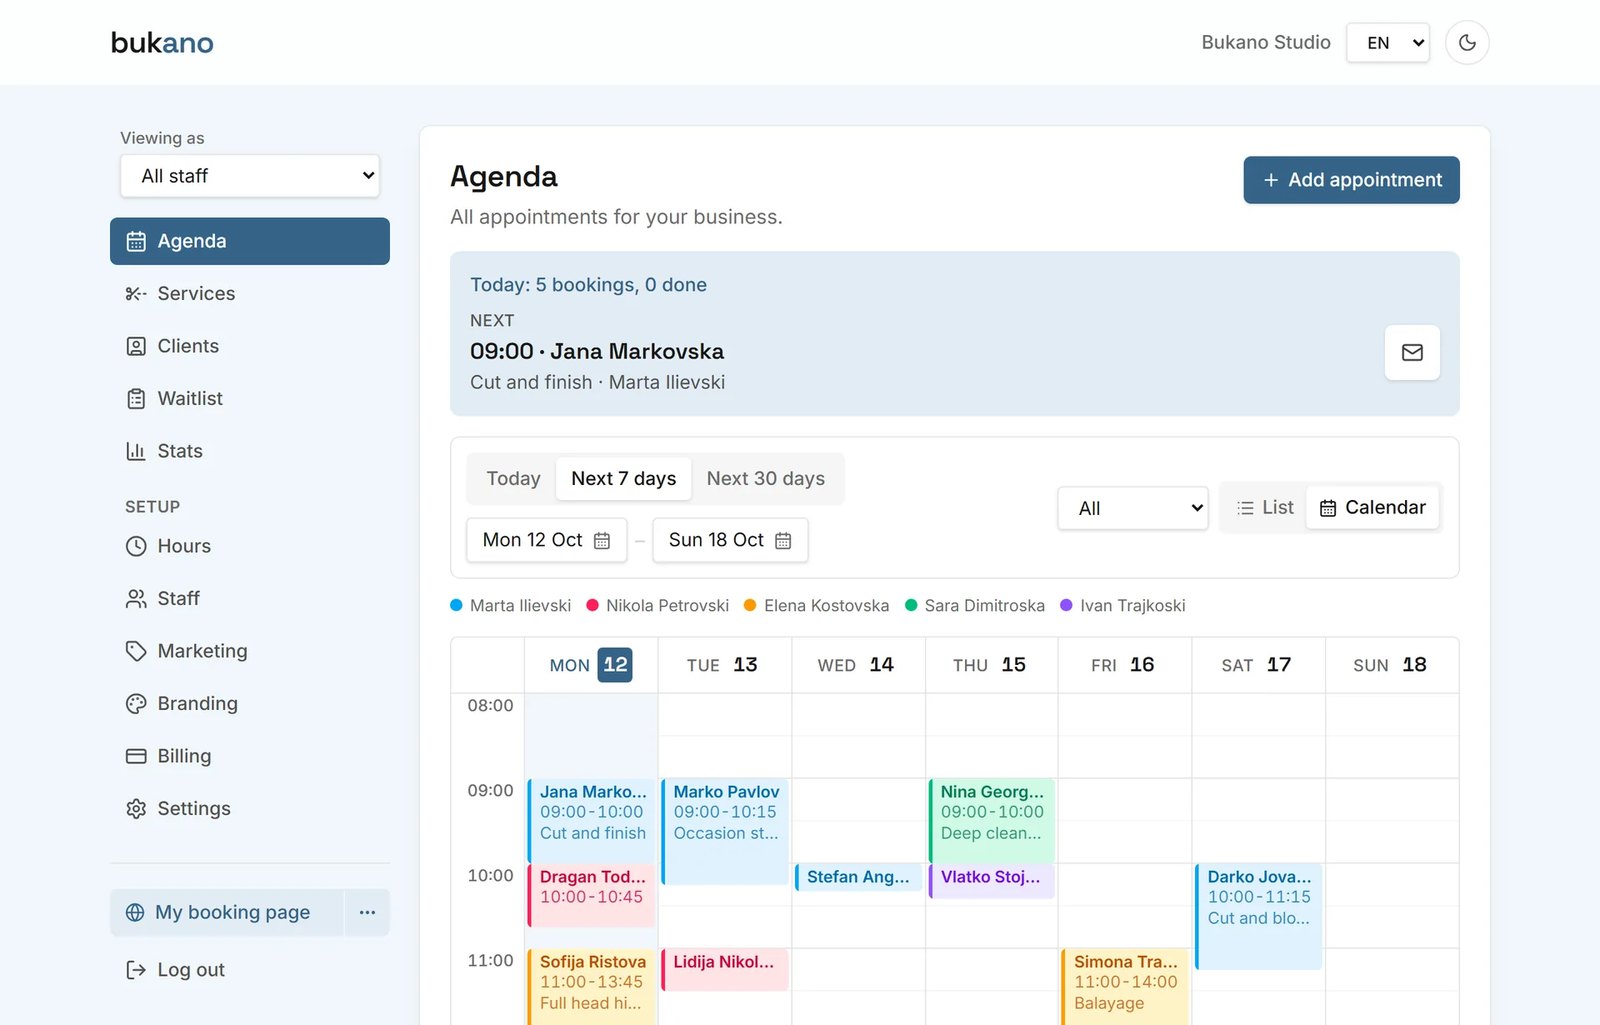Open more options next to My booking page
This screenshot has width=1600, height=1025.
click(367, 912)
